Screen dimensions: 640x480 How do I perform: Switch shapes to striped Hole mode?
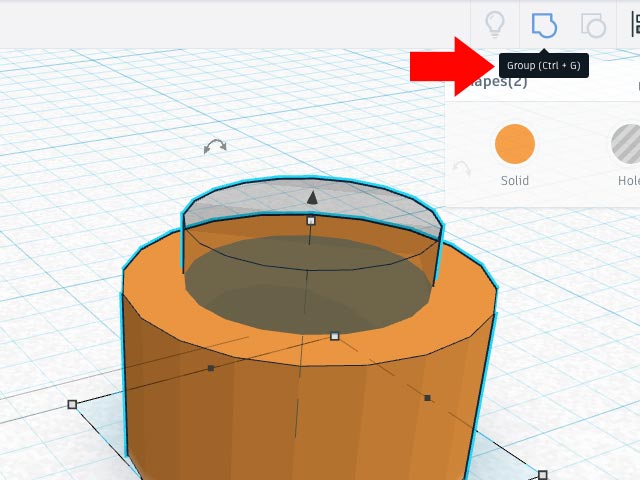click(x=626, y=144)
